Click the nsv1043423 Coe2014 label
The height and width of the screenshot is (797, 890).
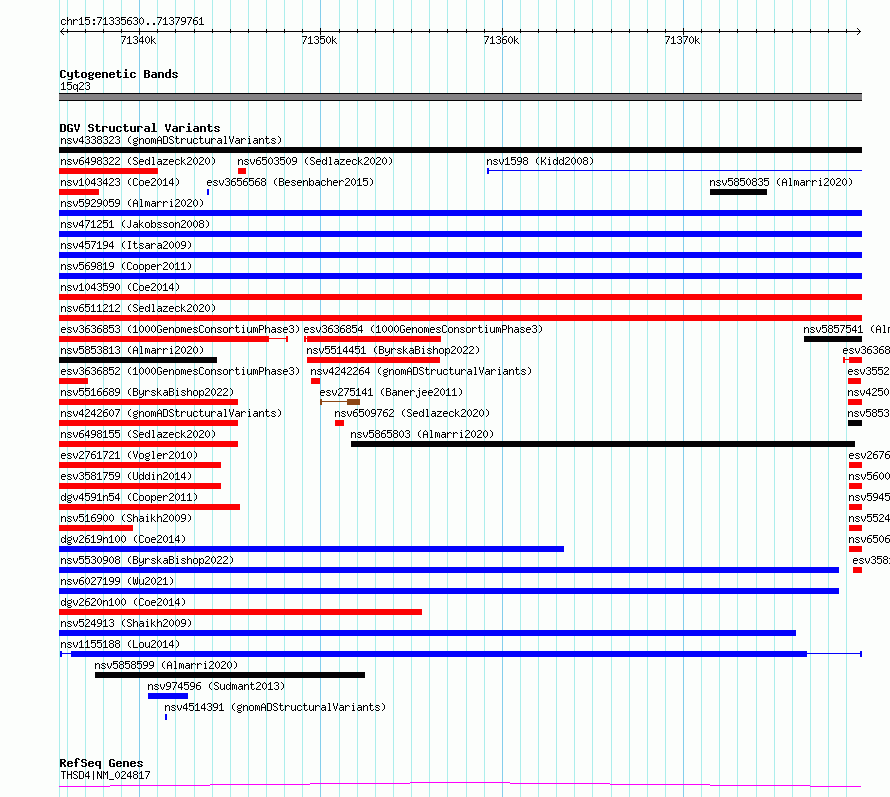coord(120,182)
